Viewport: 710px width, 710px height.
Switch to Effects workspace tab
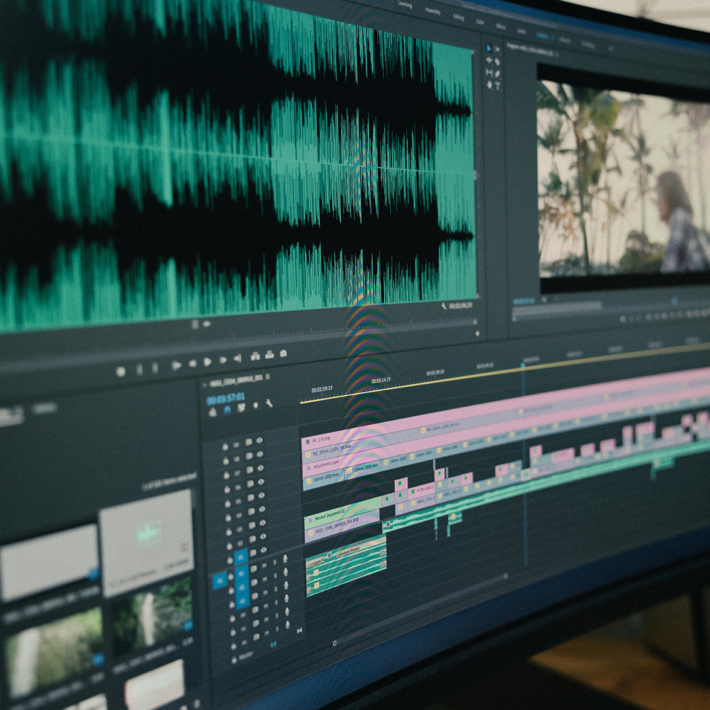[501, 27]
